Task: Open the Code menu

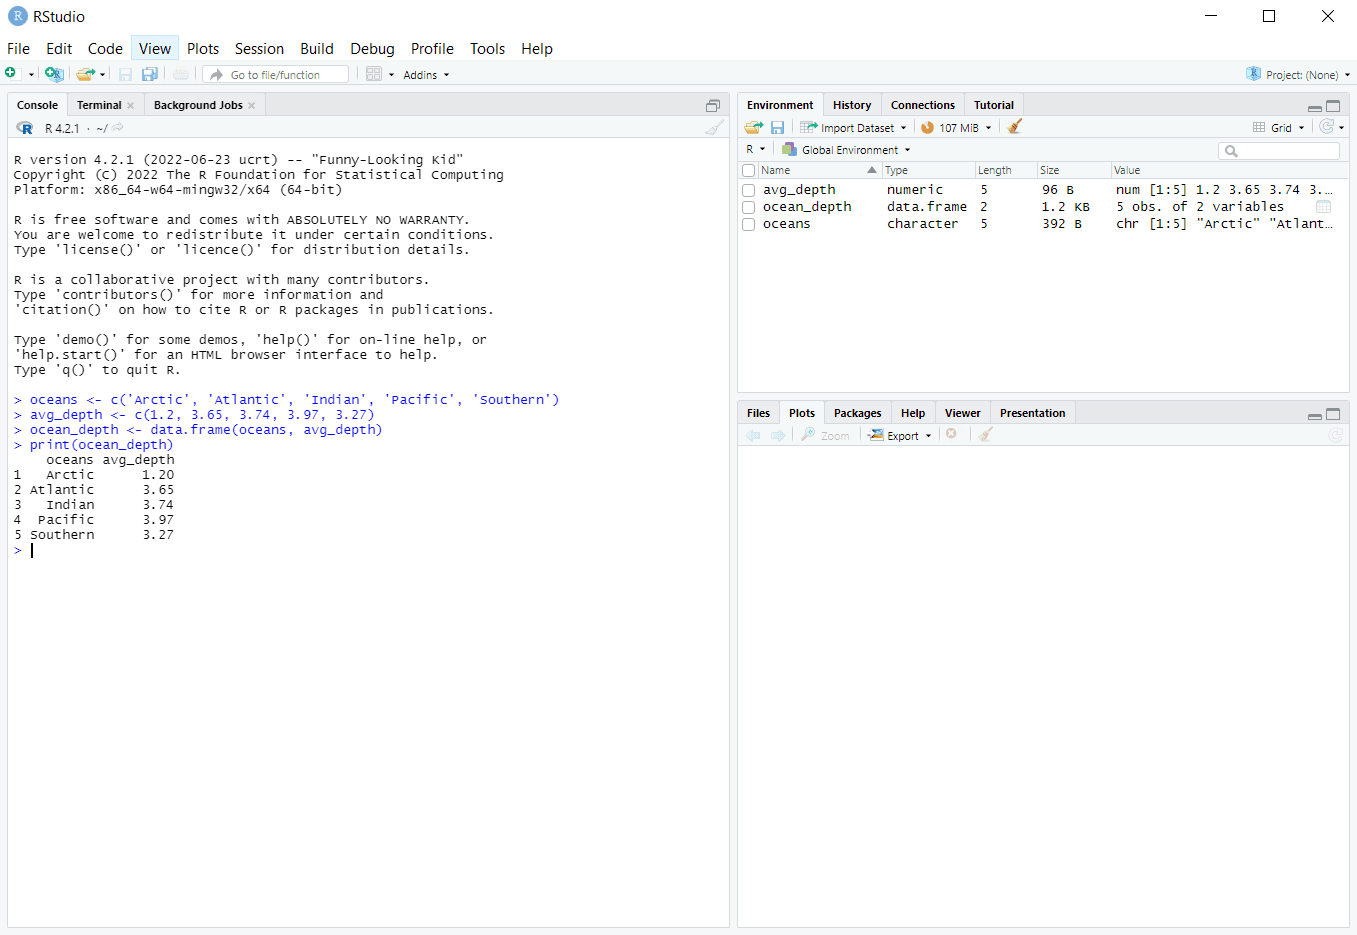Action: point(105,49)
